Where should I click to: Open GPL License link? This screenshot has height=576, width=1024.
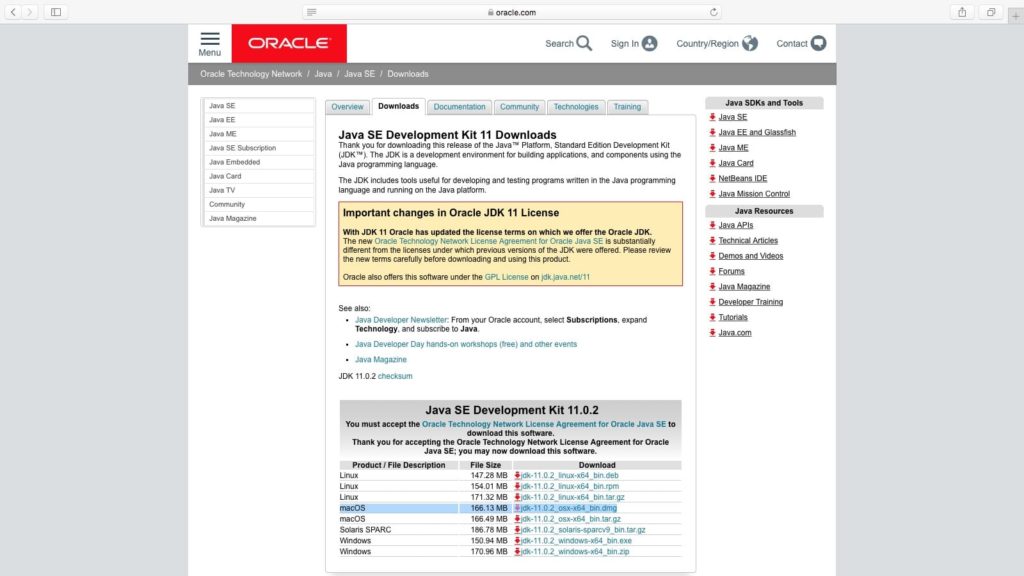pyautogui.click(x=506, y=277)
